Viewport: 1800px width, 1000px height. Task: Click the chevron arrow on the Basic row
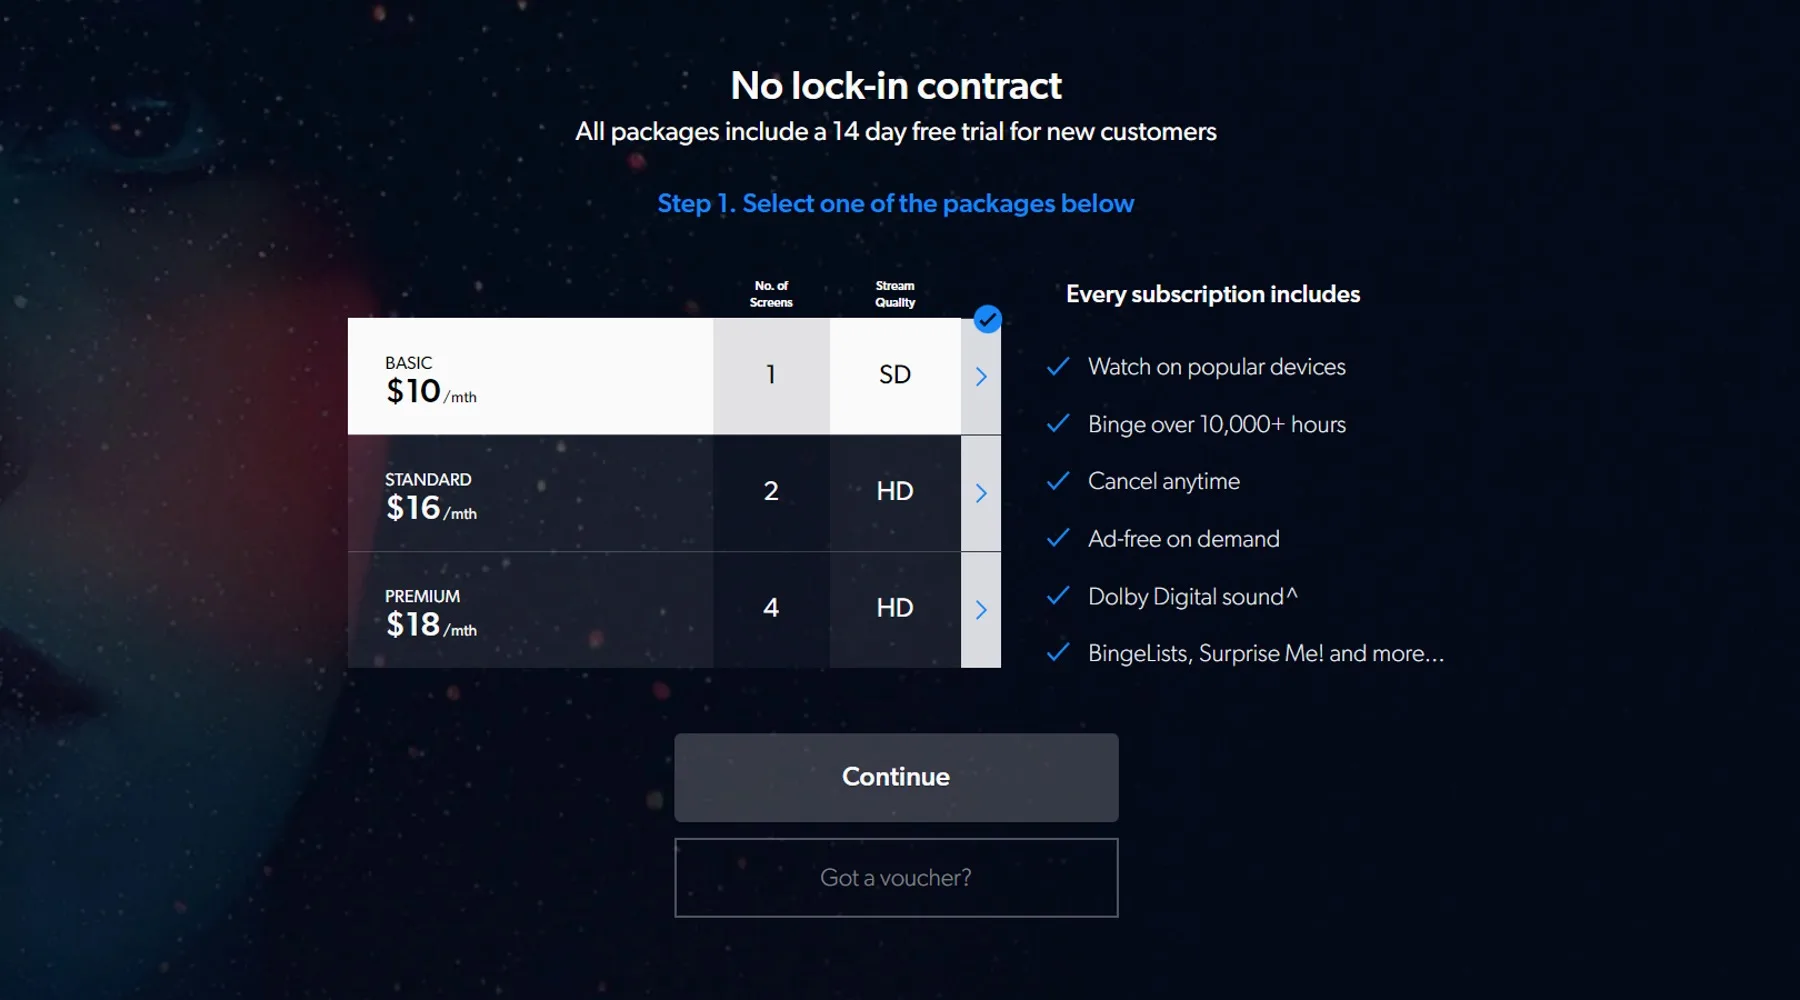[x=981, y=376]
